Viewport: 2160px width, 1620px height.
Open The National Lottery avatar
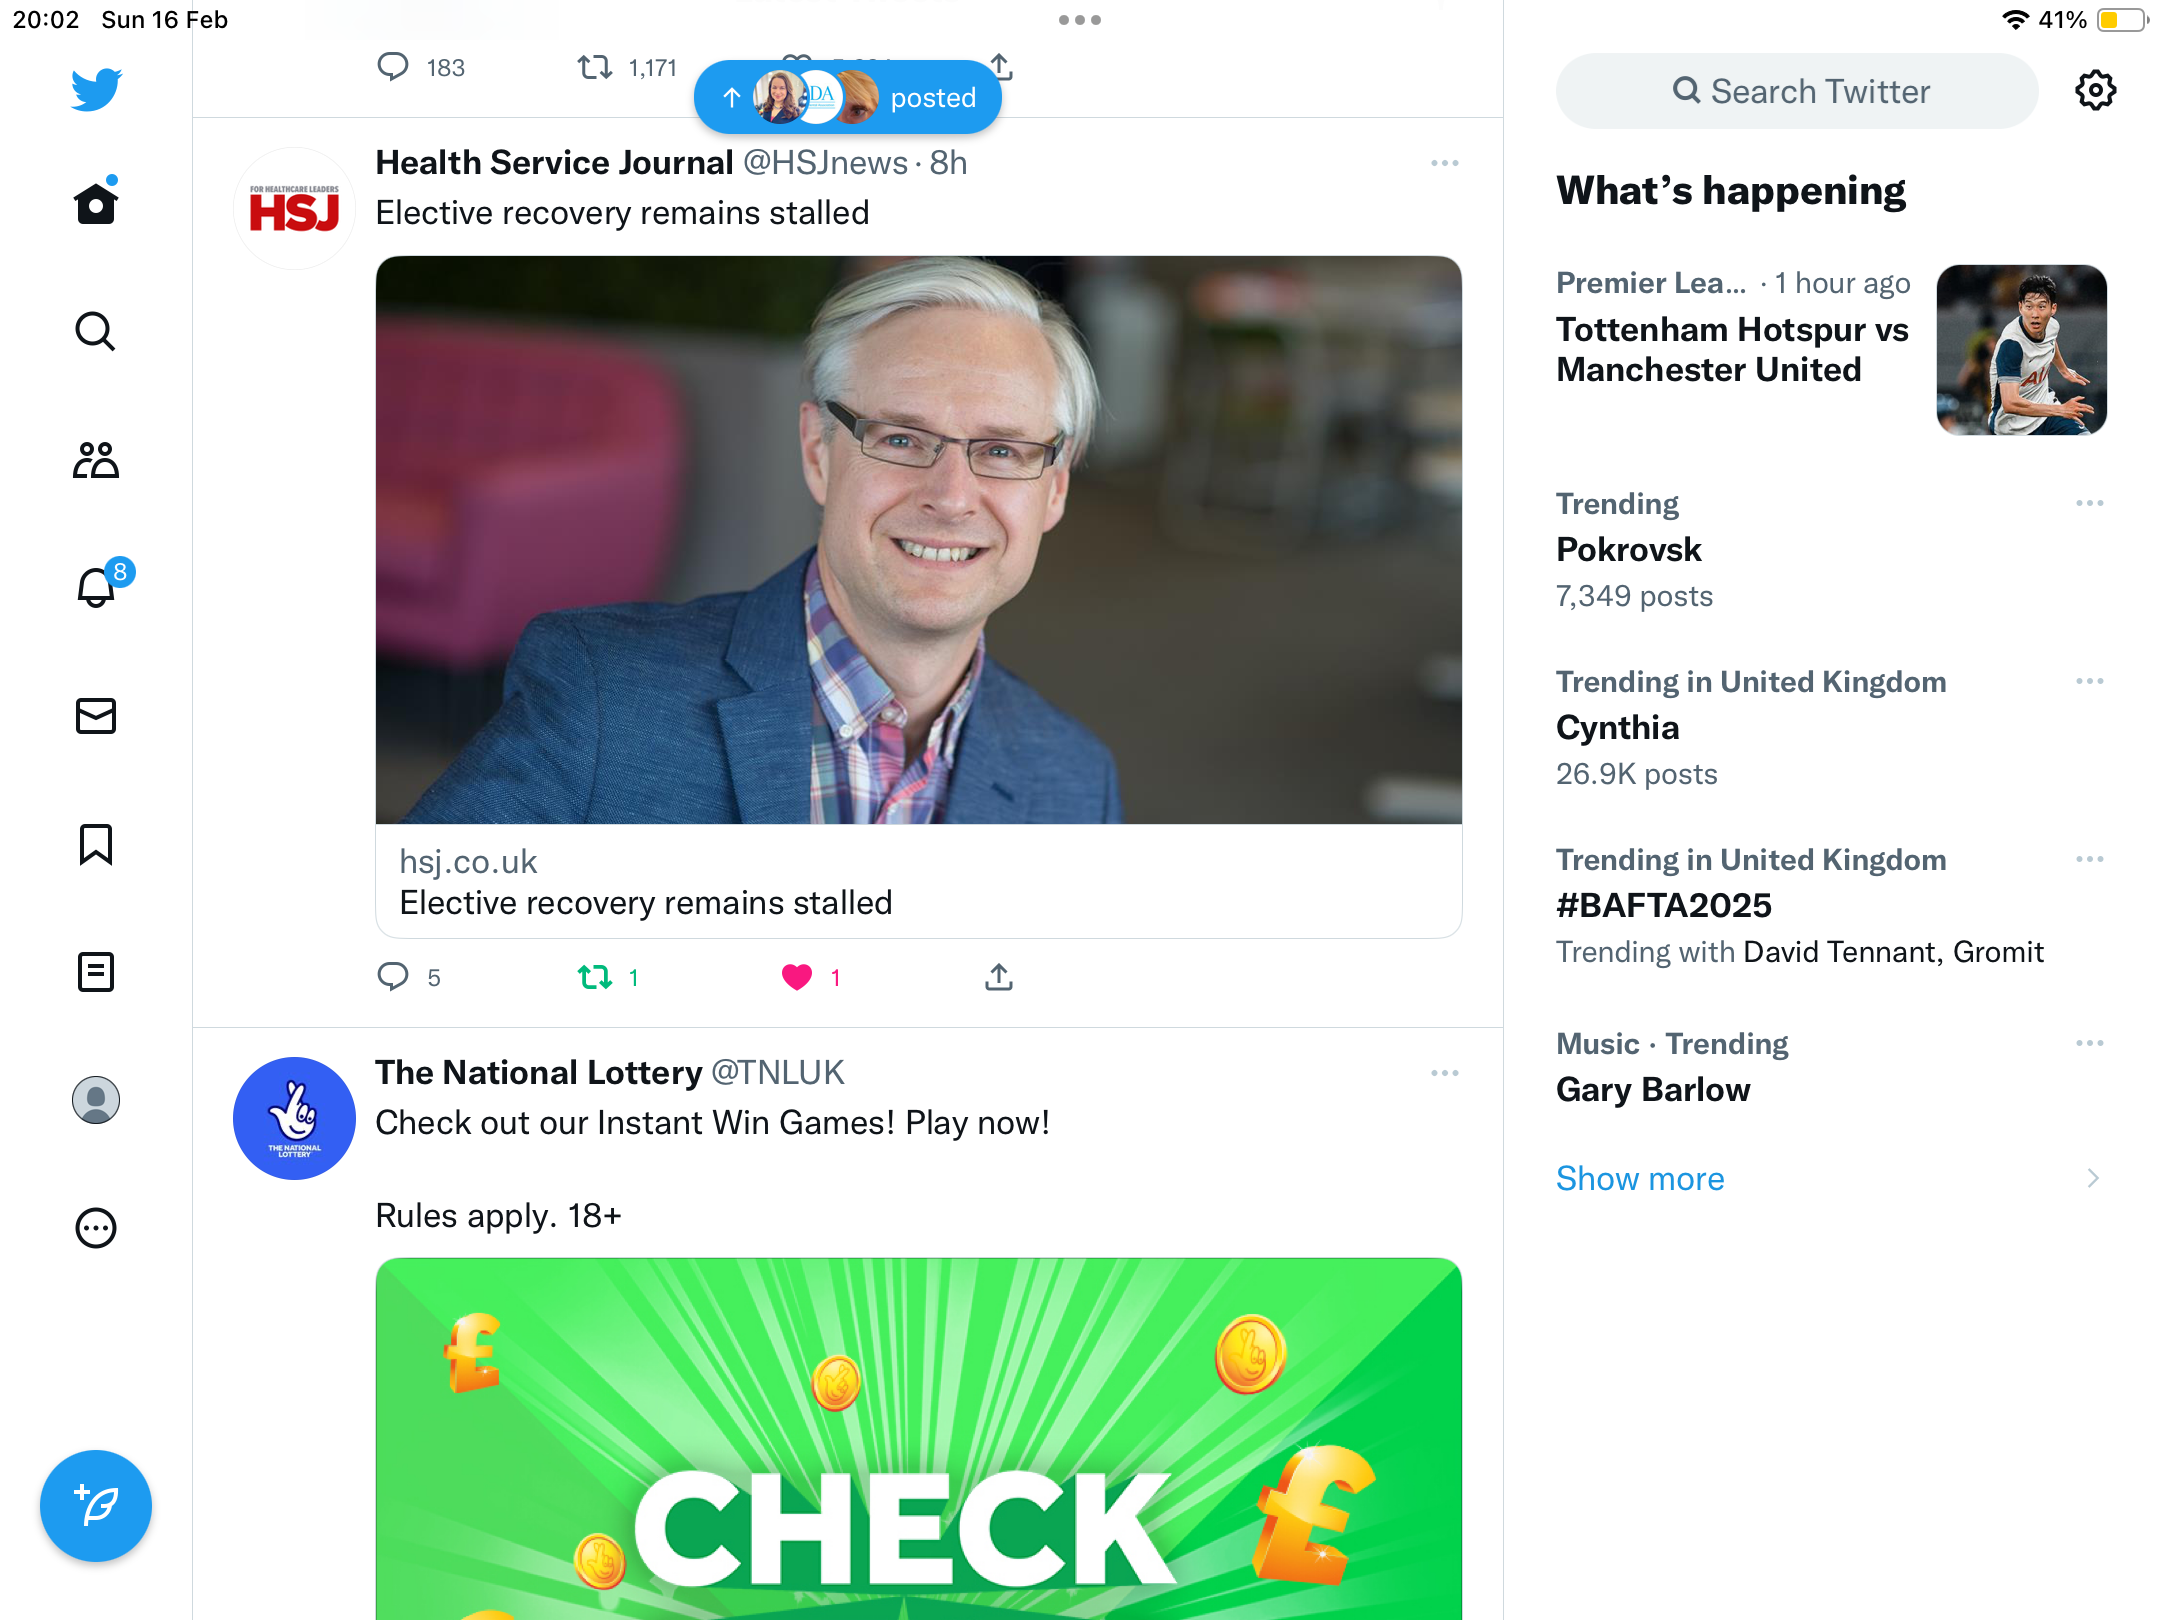294,1118
